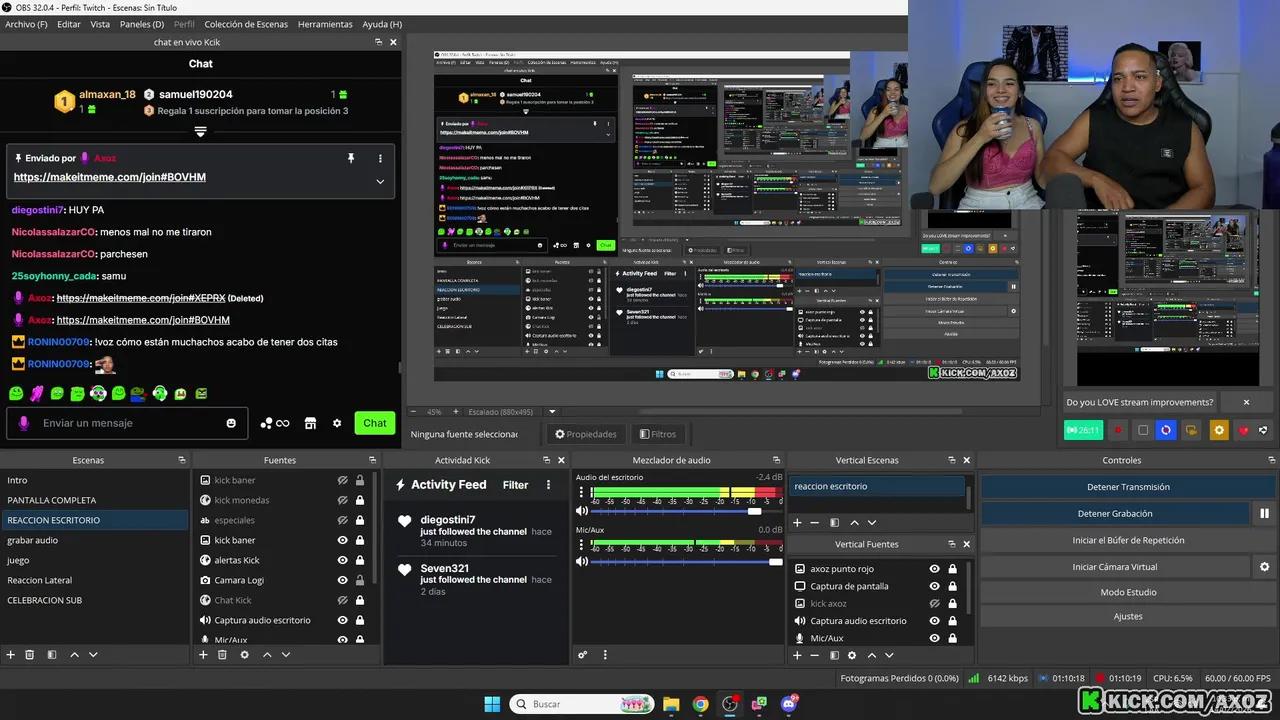Open Colección de Escenas menu
1280x720 pixels.
pyautogui.click(x=246, y=24)
